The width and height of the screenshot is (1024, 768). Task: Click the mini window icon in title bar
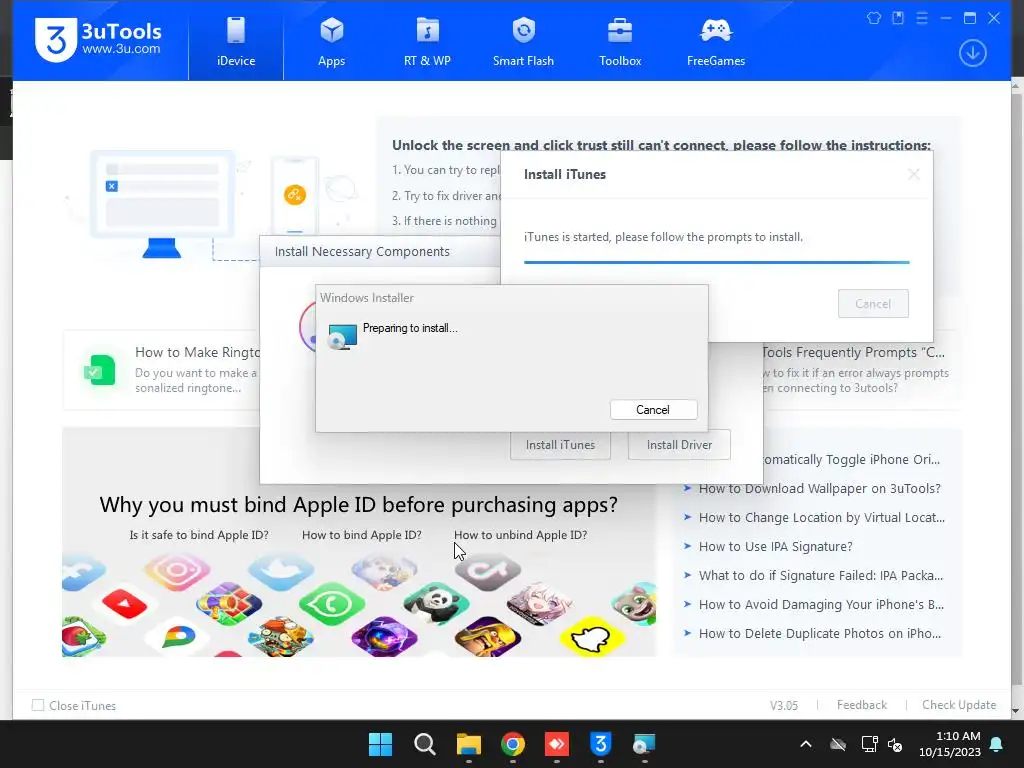(x=898, y=18)
